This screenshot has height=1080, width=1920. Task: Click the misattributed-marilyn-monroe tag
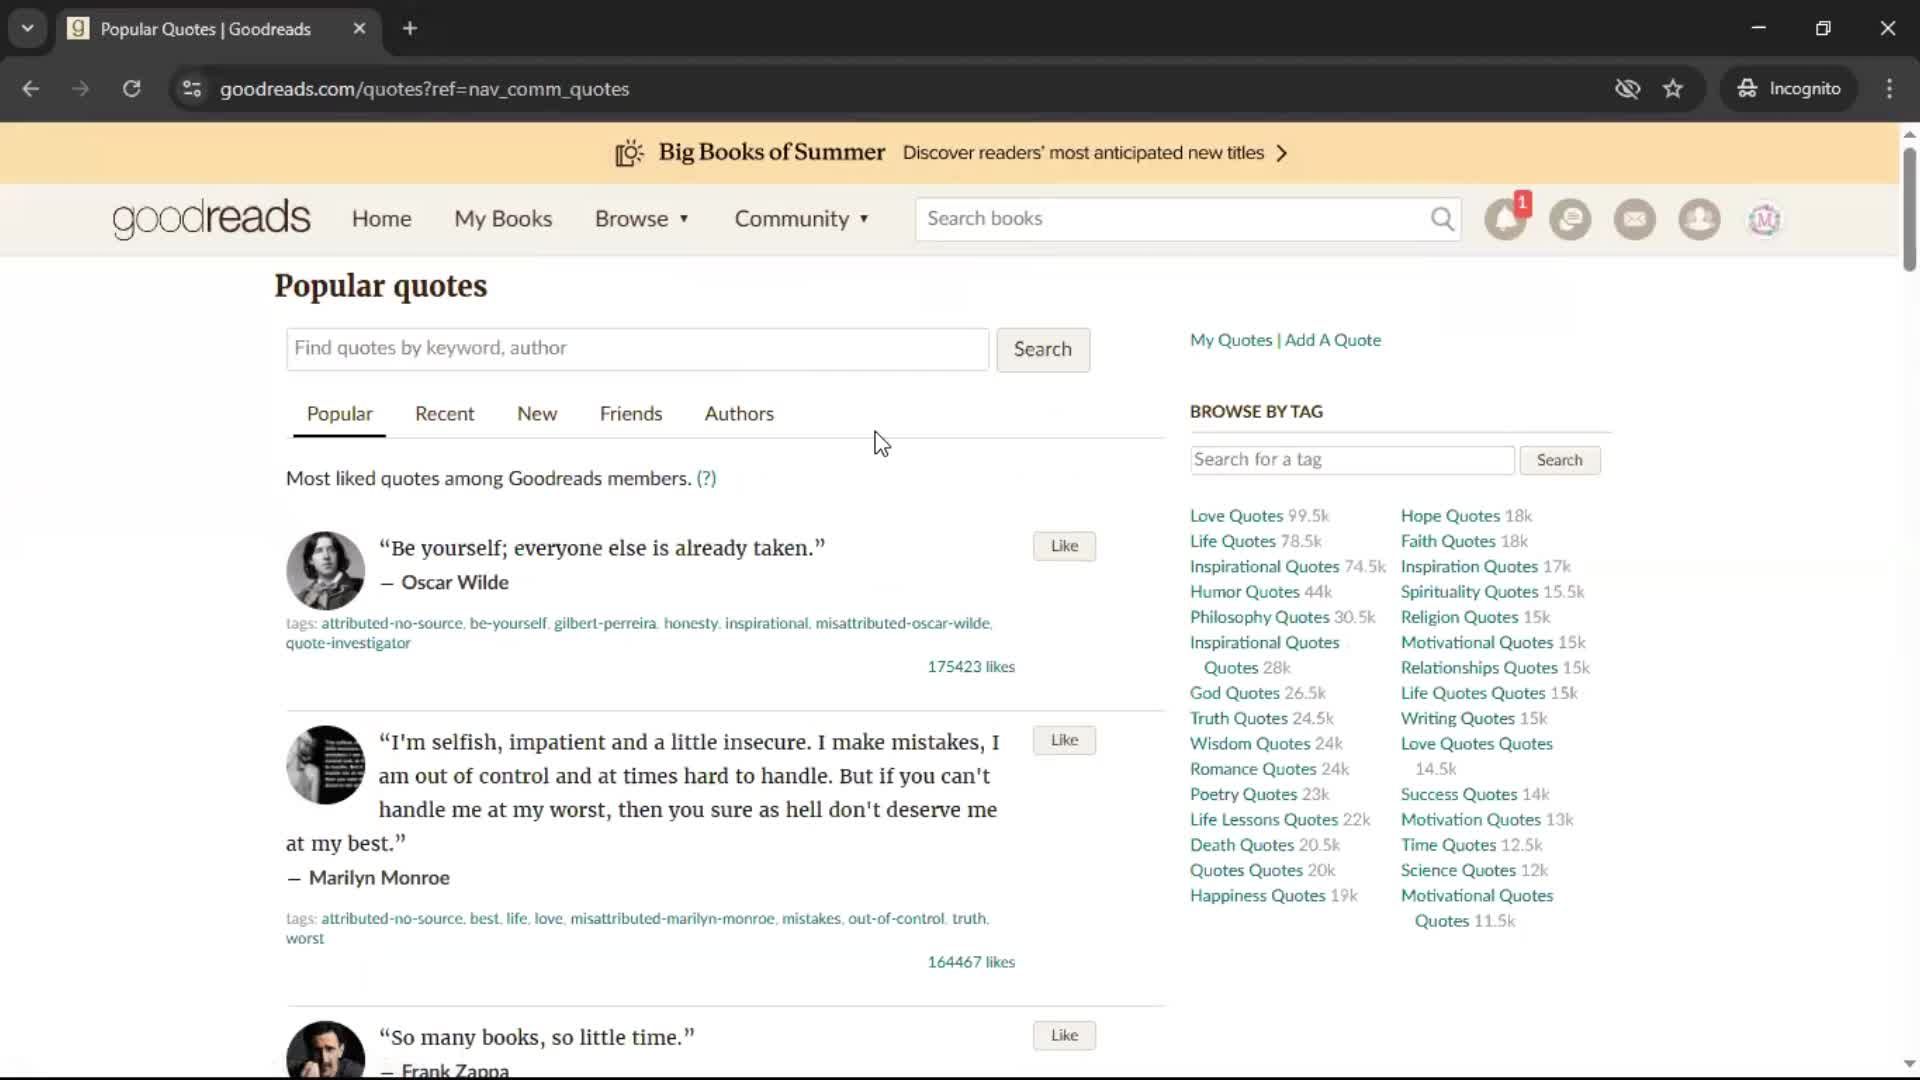click(672, 918)
